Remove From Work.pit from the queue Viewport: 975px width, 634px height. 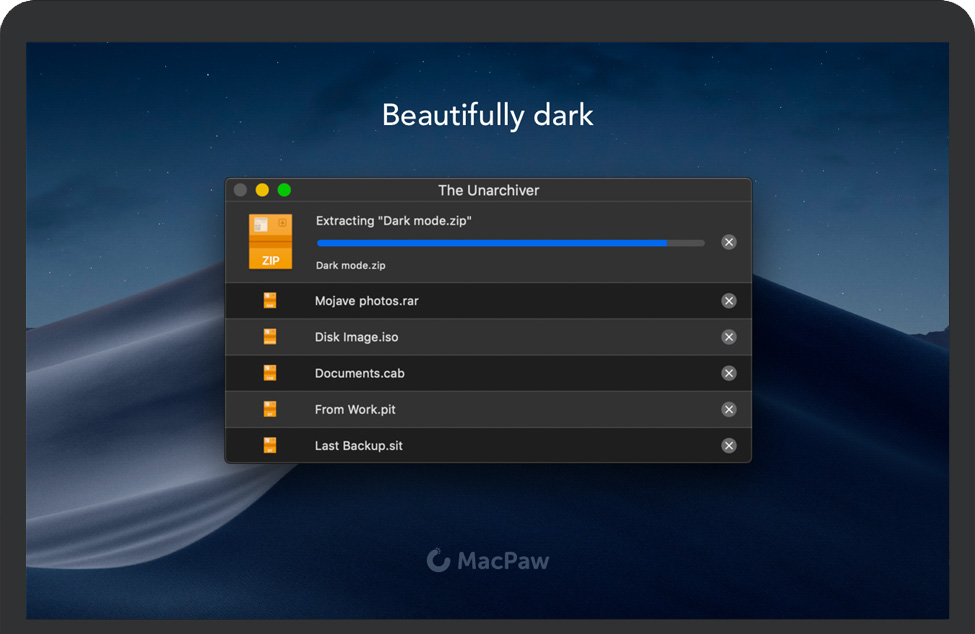point(729,409)
